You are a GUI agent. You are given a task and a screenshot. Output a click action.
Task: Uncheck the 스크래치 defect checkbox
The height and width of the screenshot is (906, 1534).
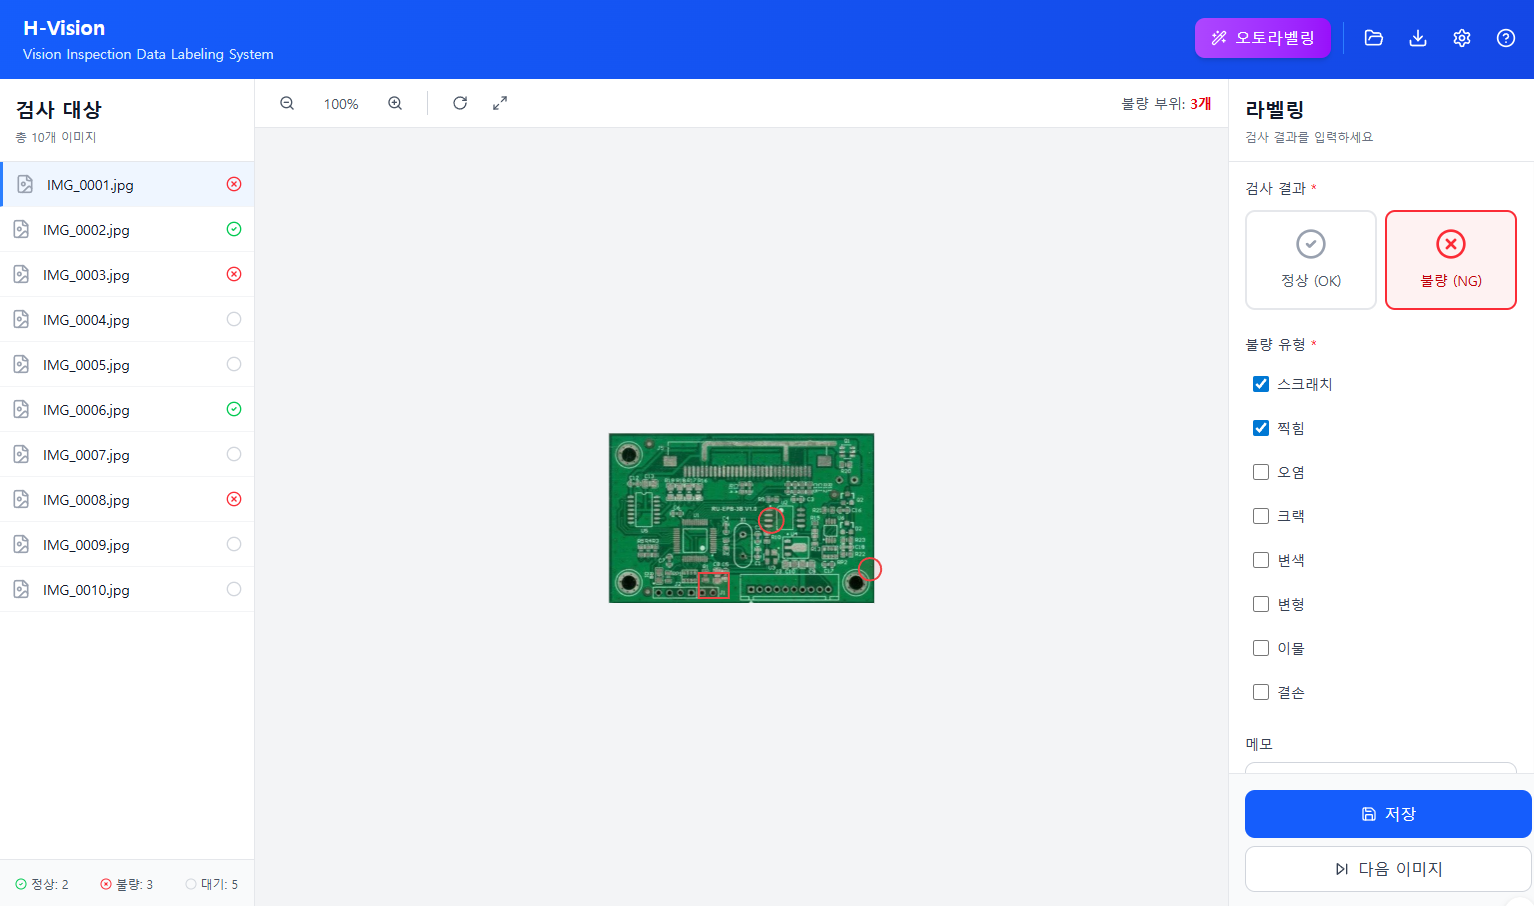click(1261, 384)
